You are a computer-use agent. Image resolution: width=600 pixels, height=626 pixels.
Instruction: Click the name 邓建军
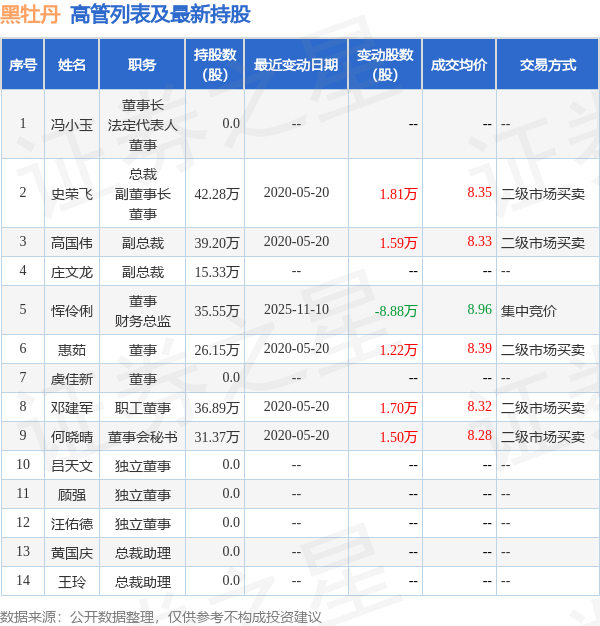72,407
